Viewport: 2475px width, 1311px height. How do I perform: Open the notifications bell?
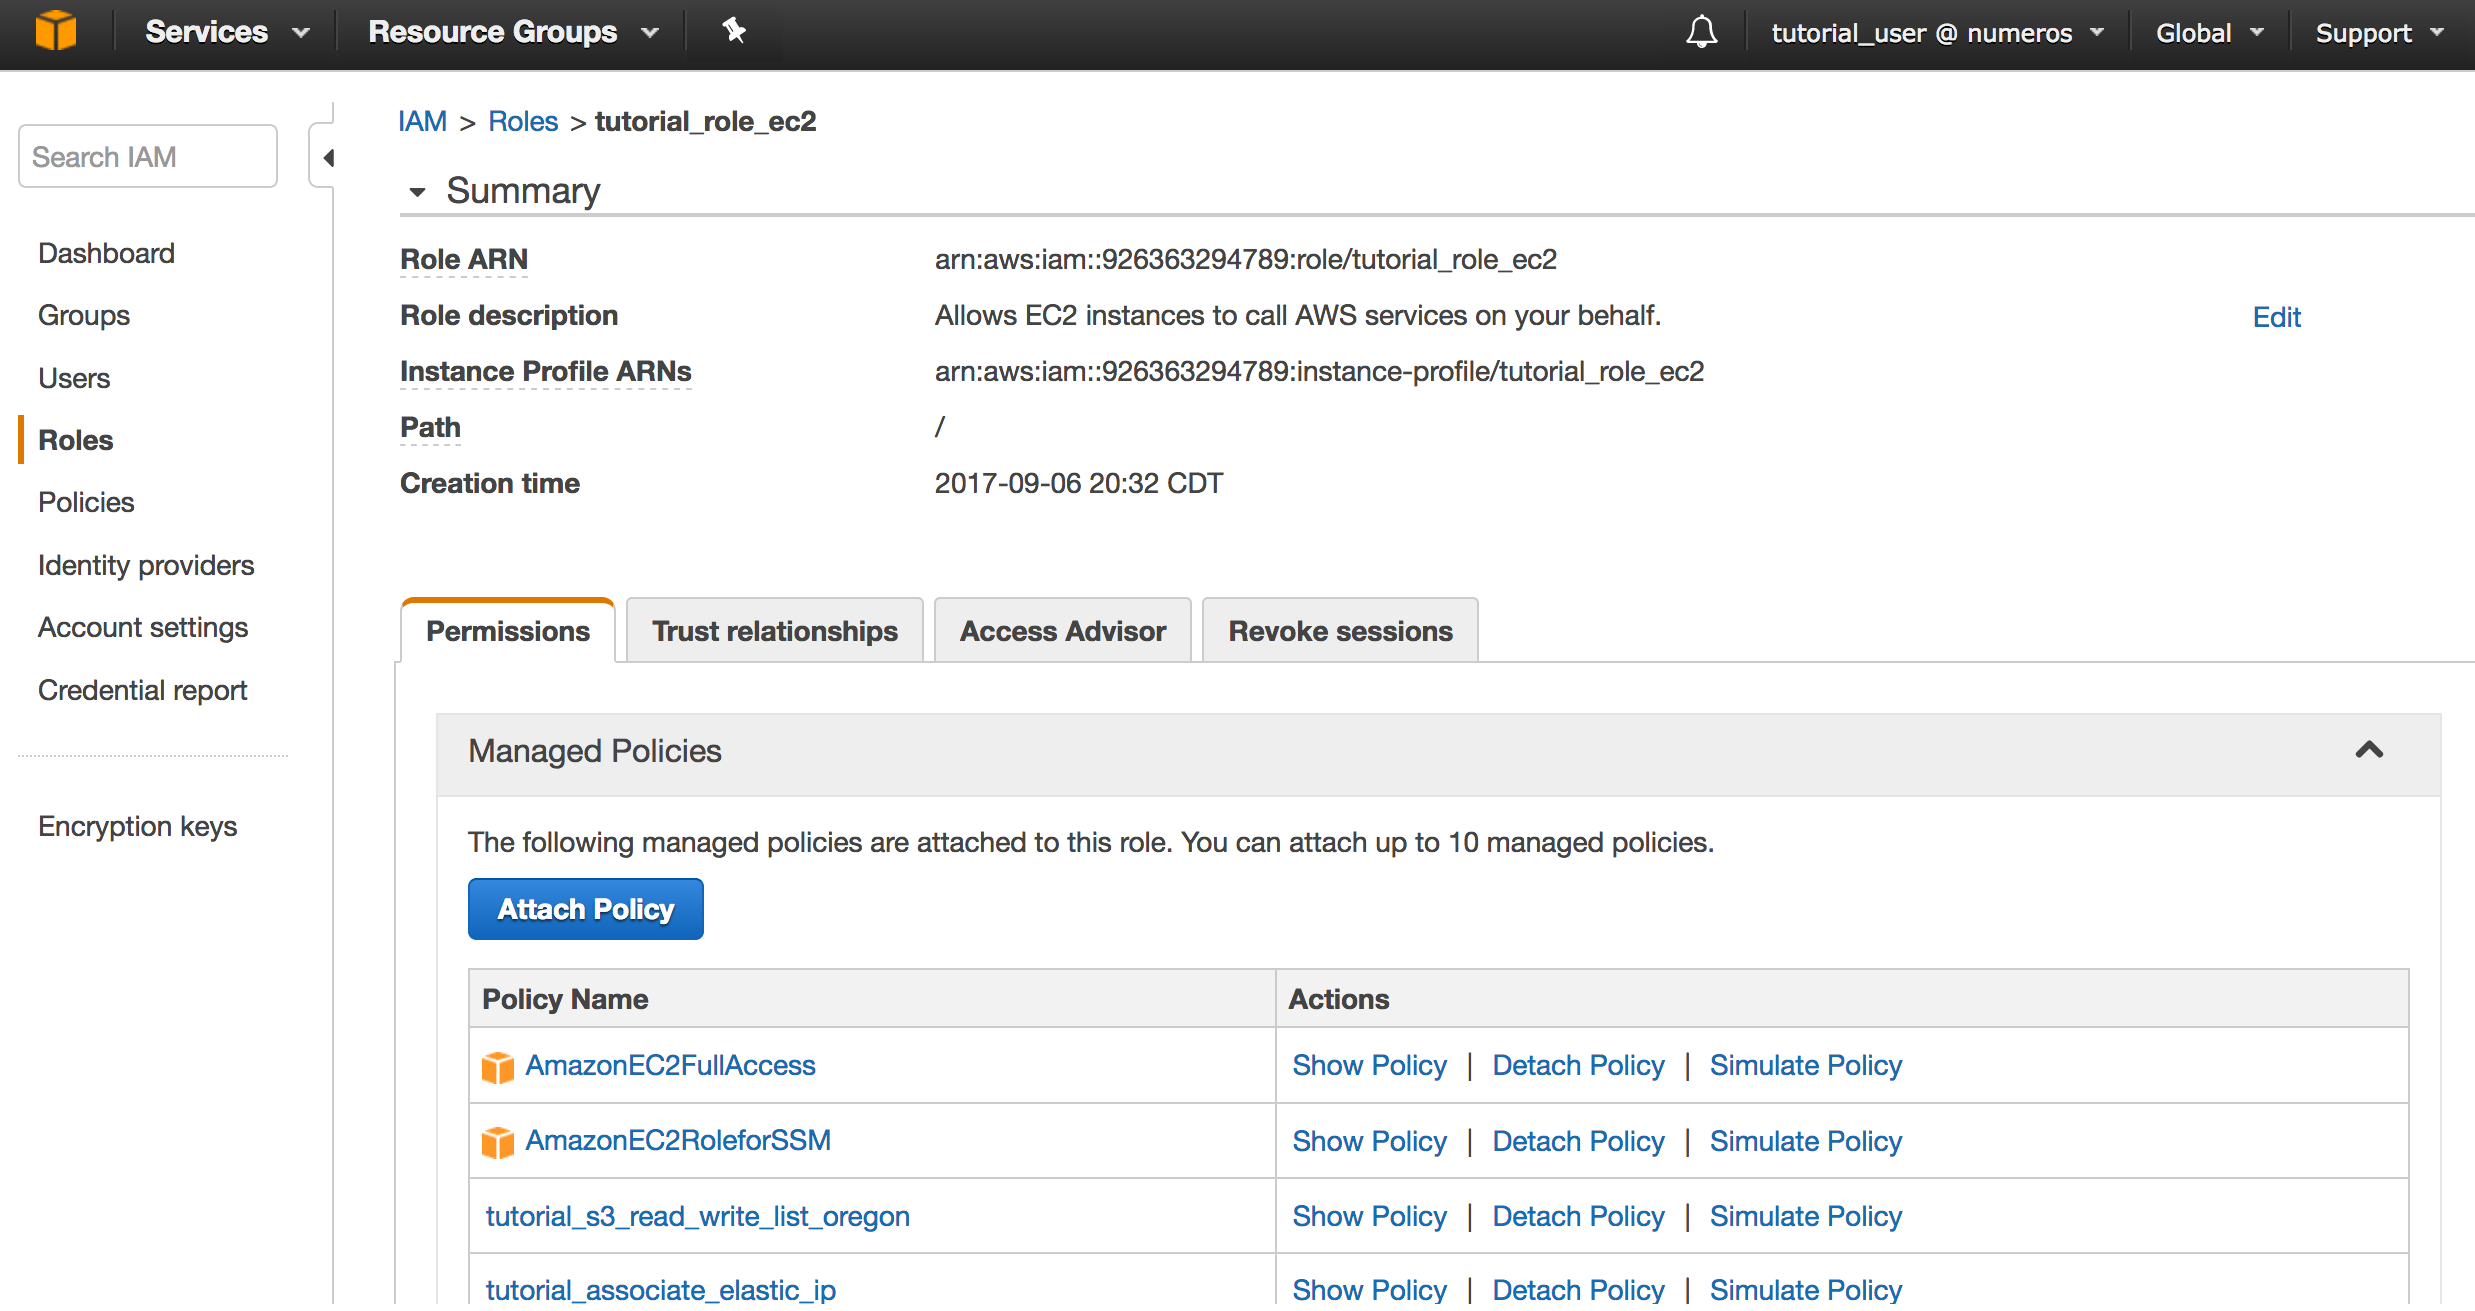(1701, 32)
